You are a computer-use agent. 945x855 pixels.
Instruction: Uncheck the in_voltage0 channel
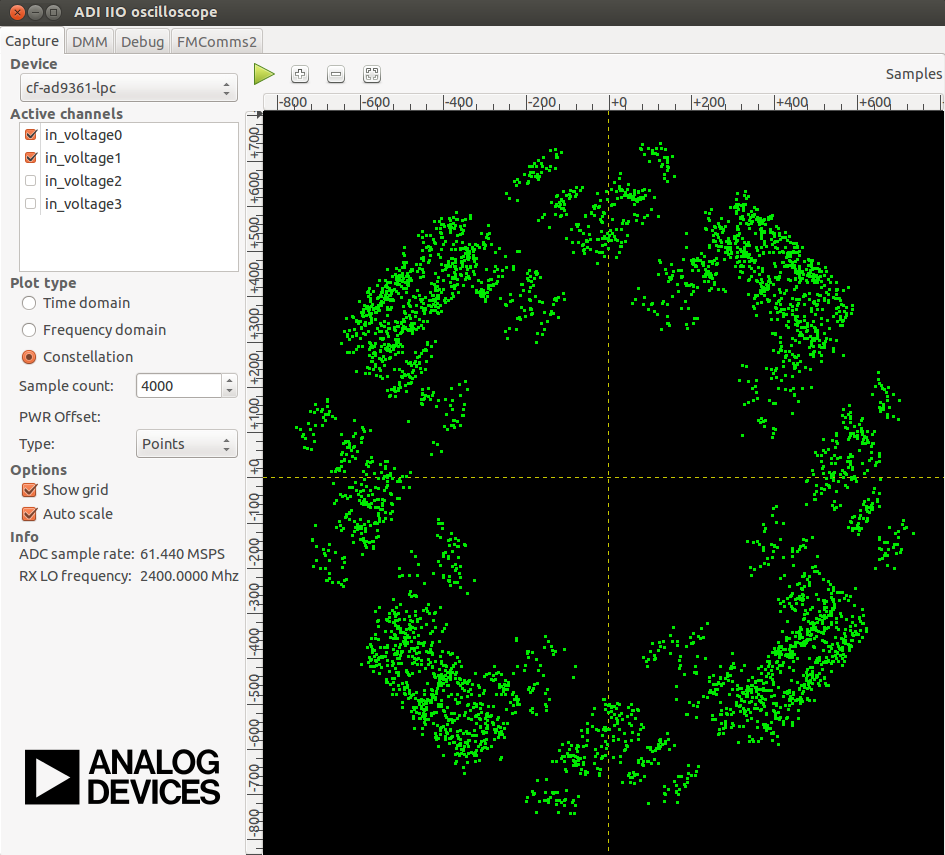pos(31,134)
